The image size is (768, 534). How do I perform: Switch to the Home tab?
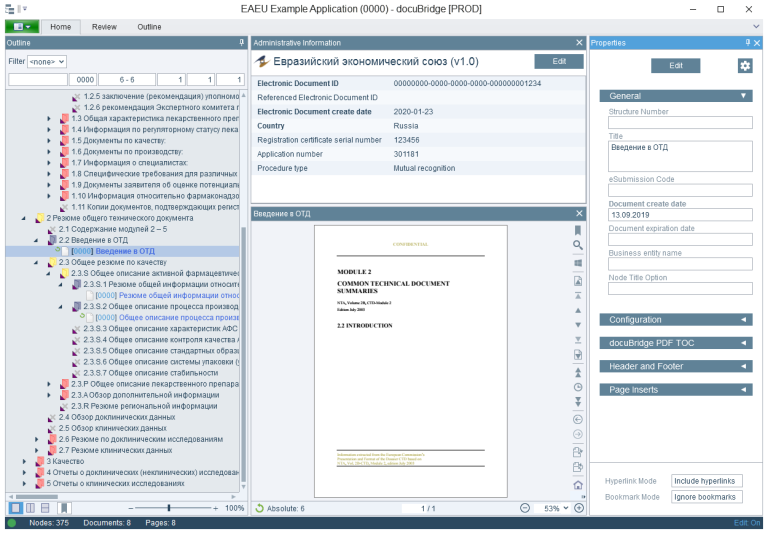(60, 27)
